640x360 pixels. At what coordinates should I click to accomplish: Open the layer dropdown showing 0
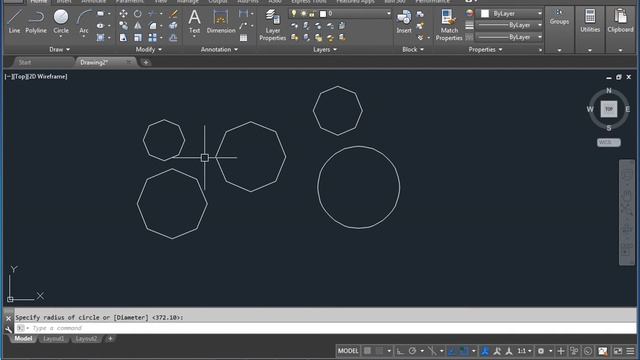[340, 13]
